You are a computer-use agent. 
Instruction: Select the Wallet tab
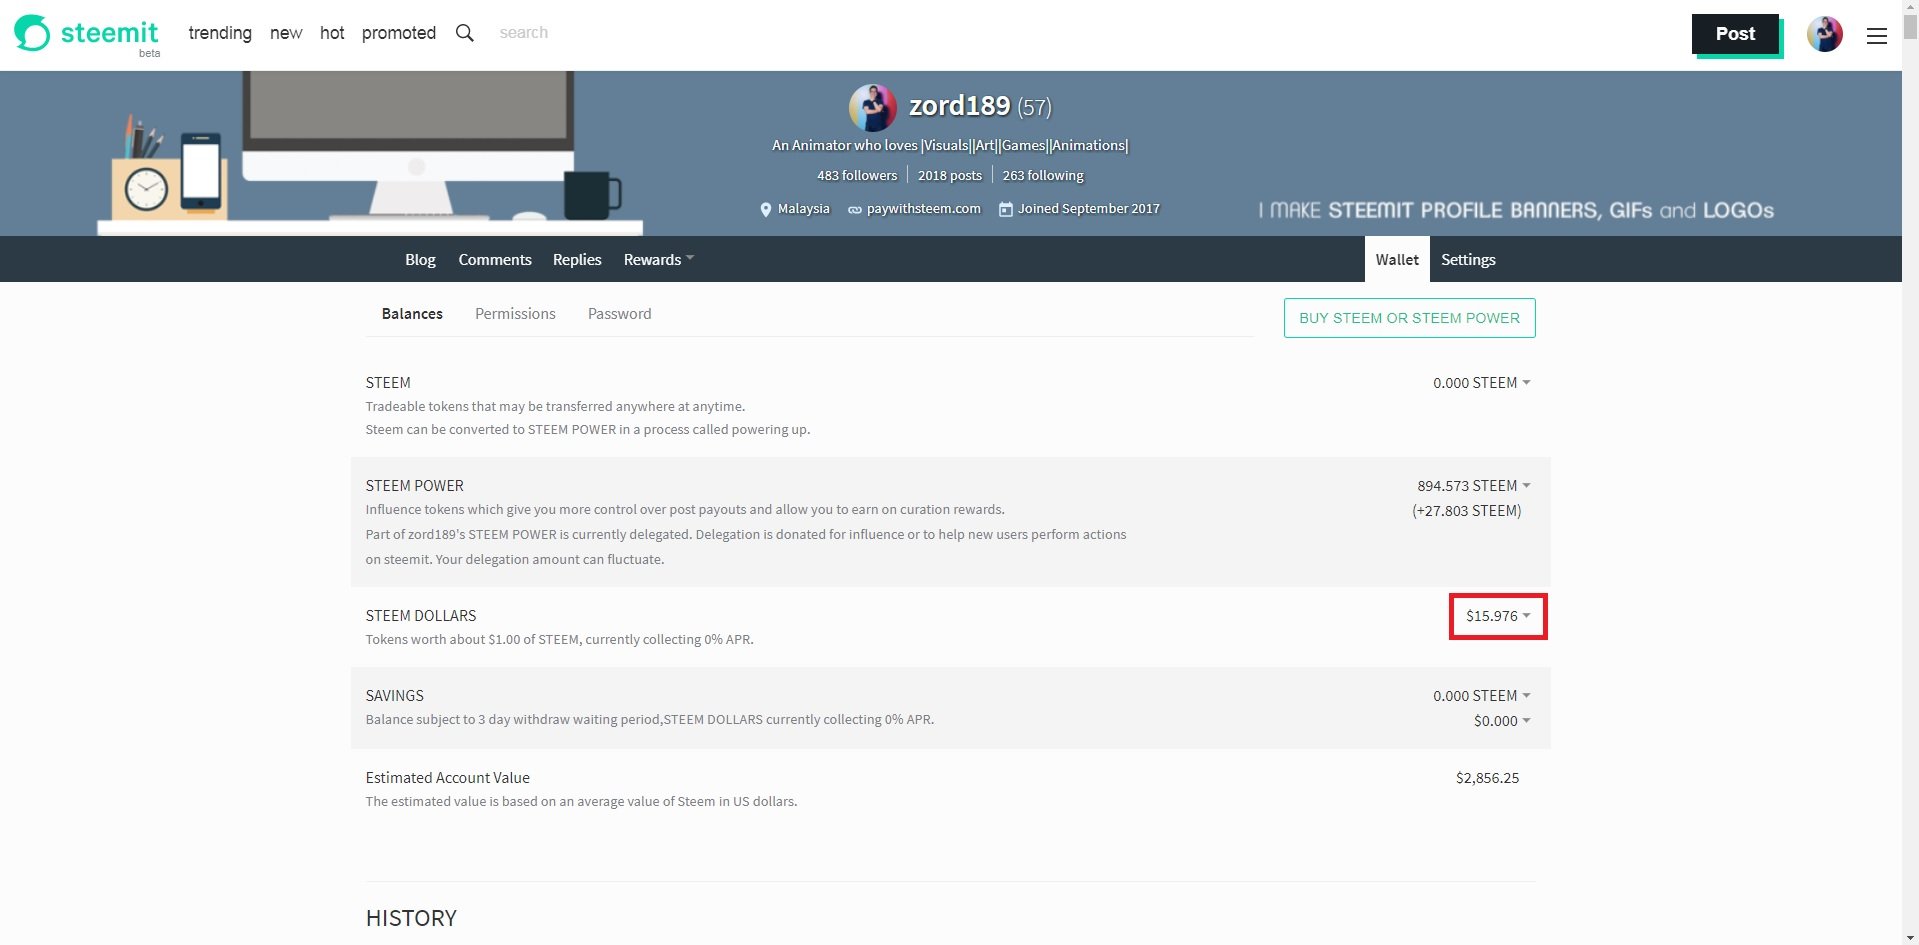(x=1397, y=259)
